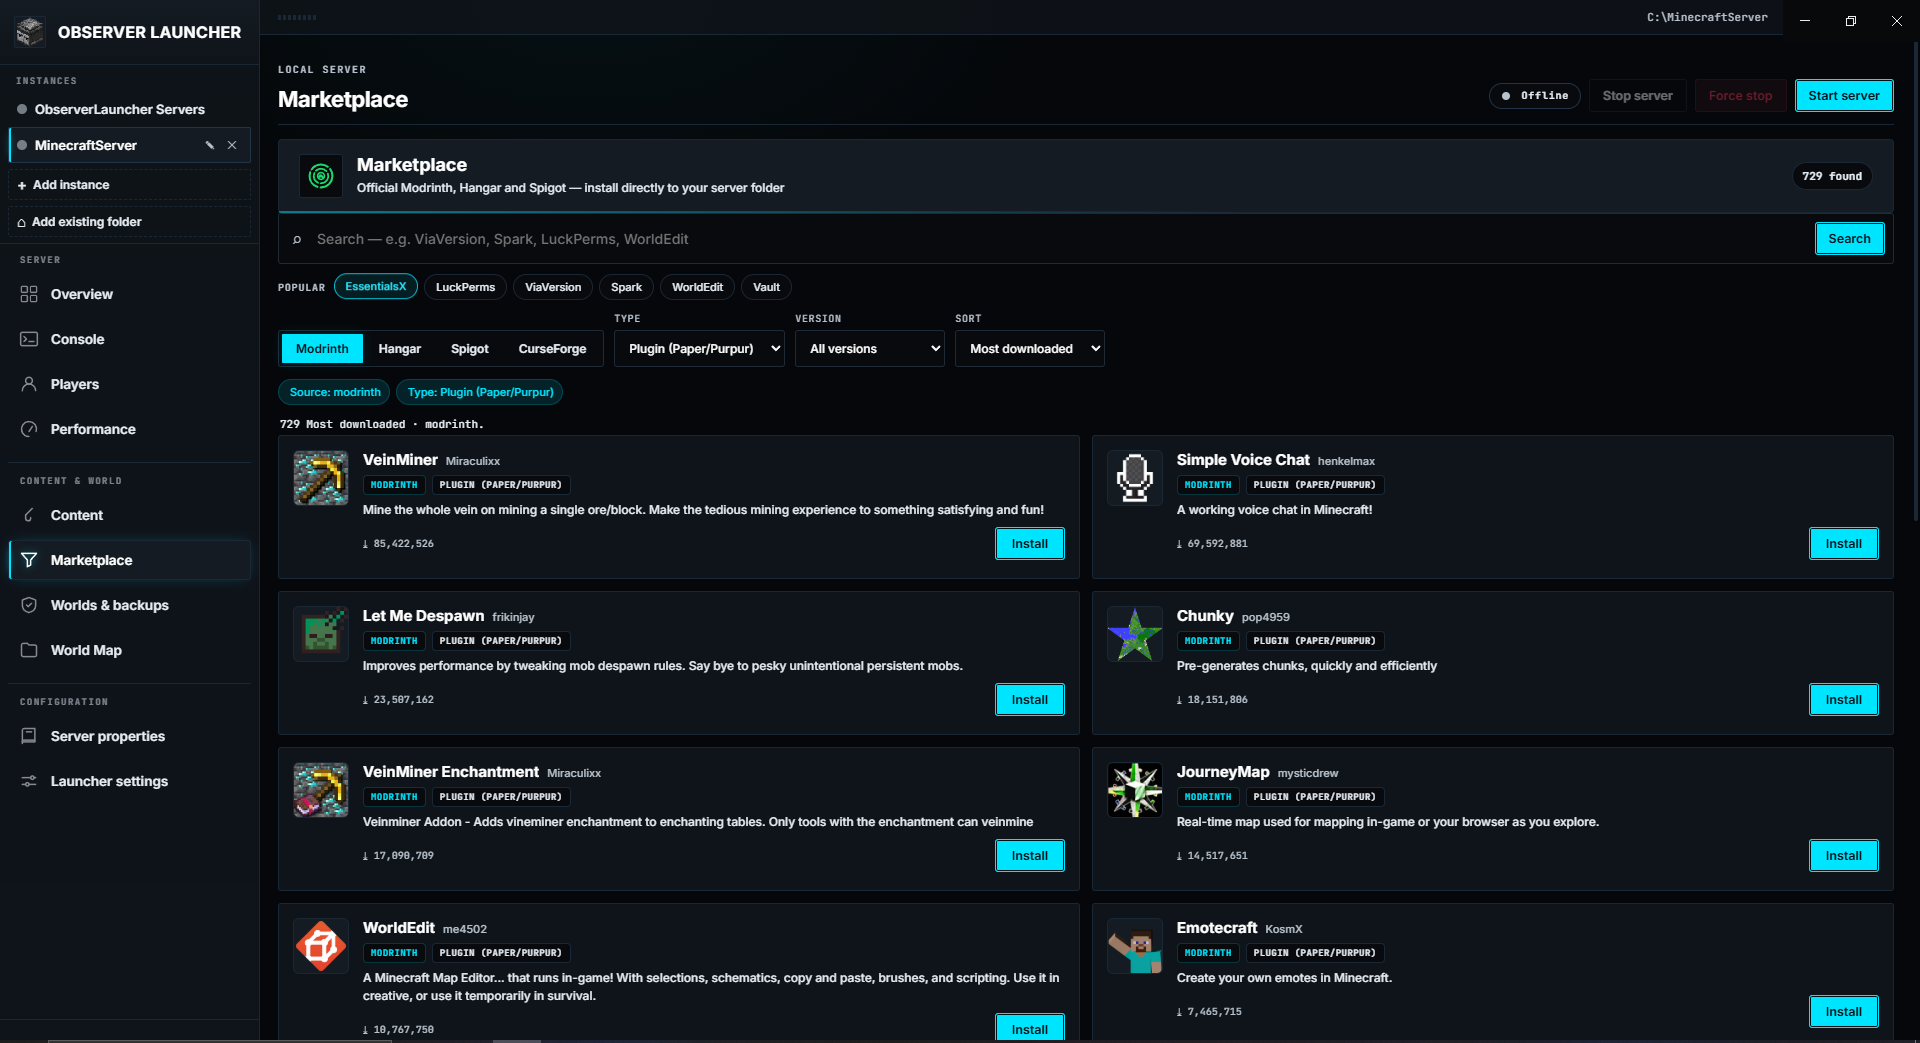Install the Emotecraft plugin
Viewport: 1920px width, 1043px height.
coord(1844,1012)
